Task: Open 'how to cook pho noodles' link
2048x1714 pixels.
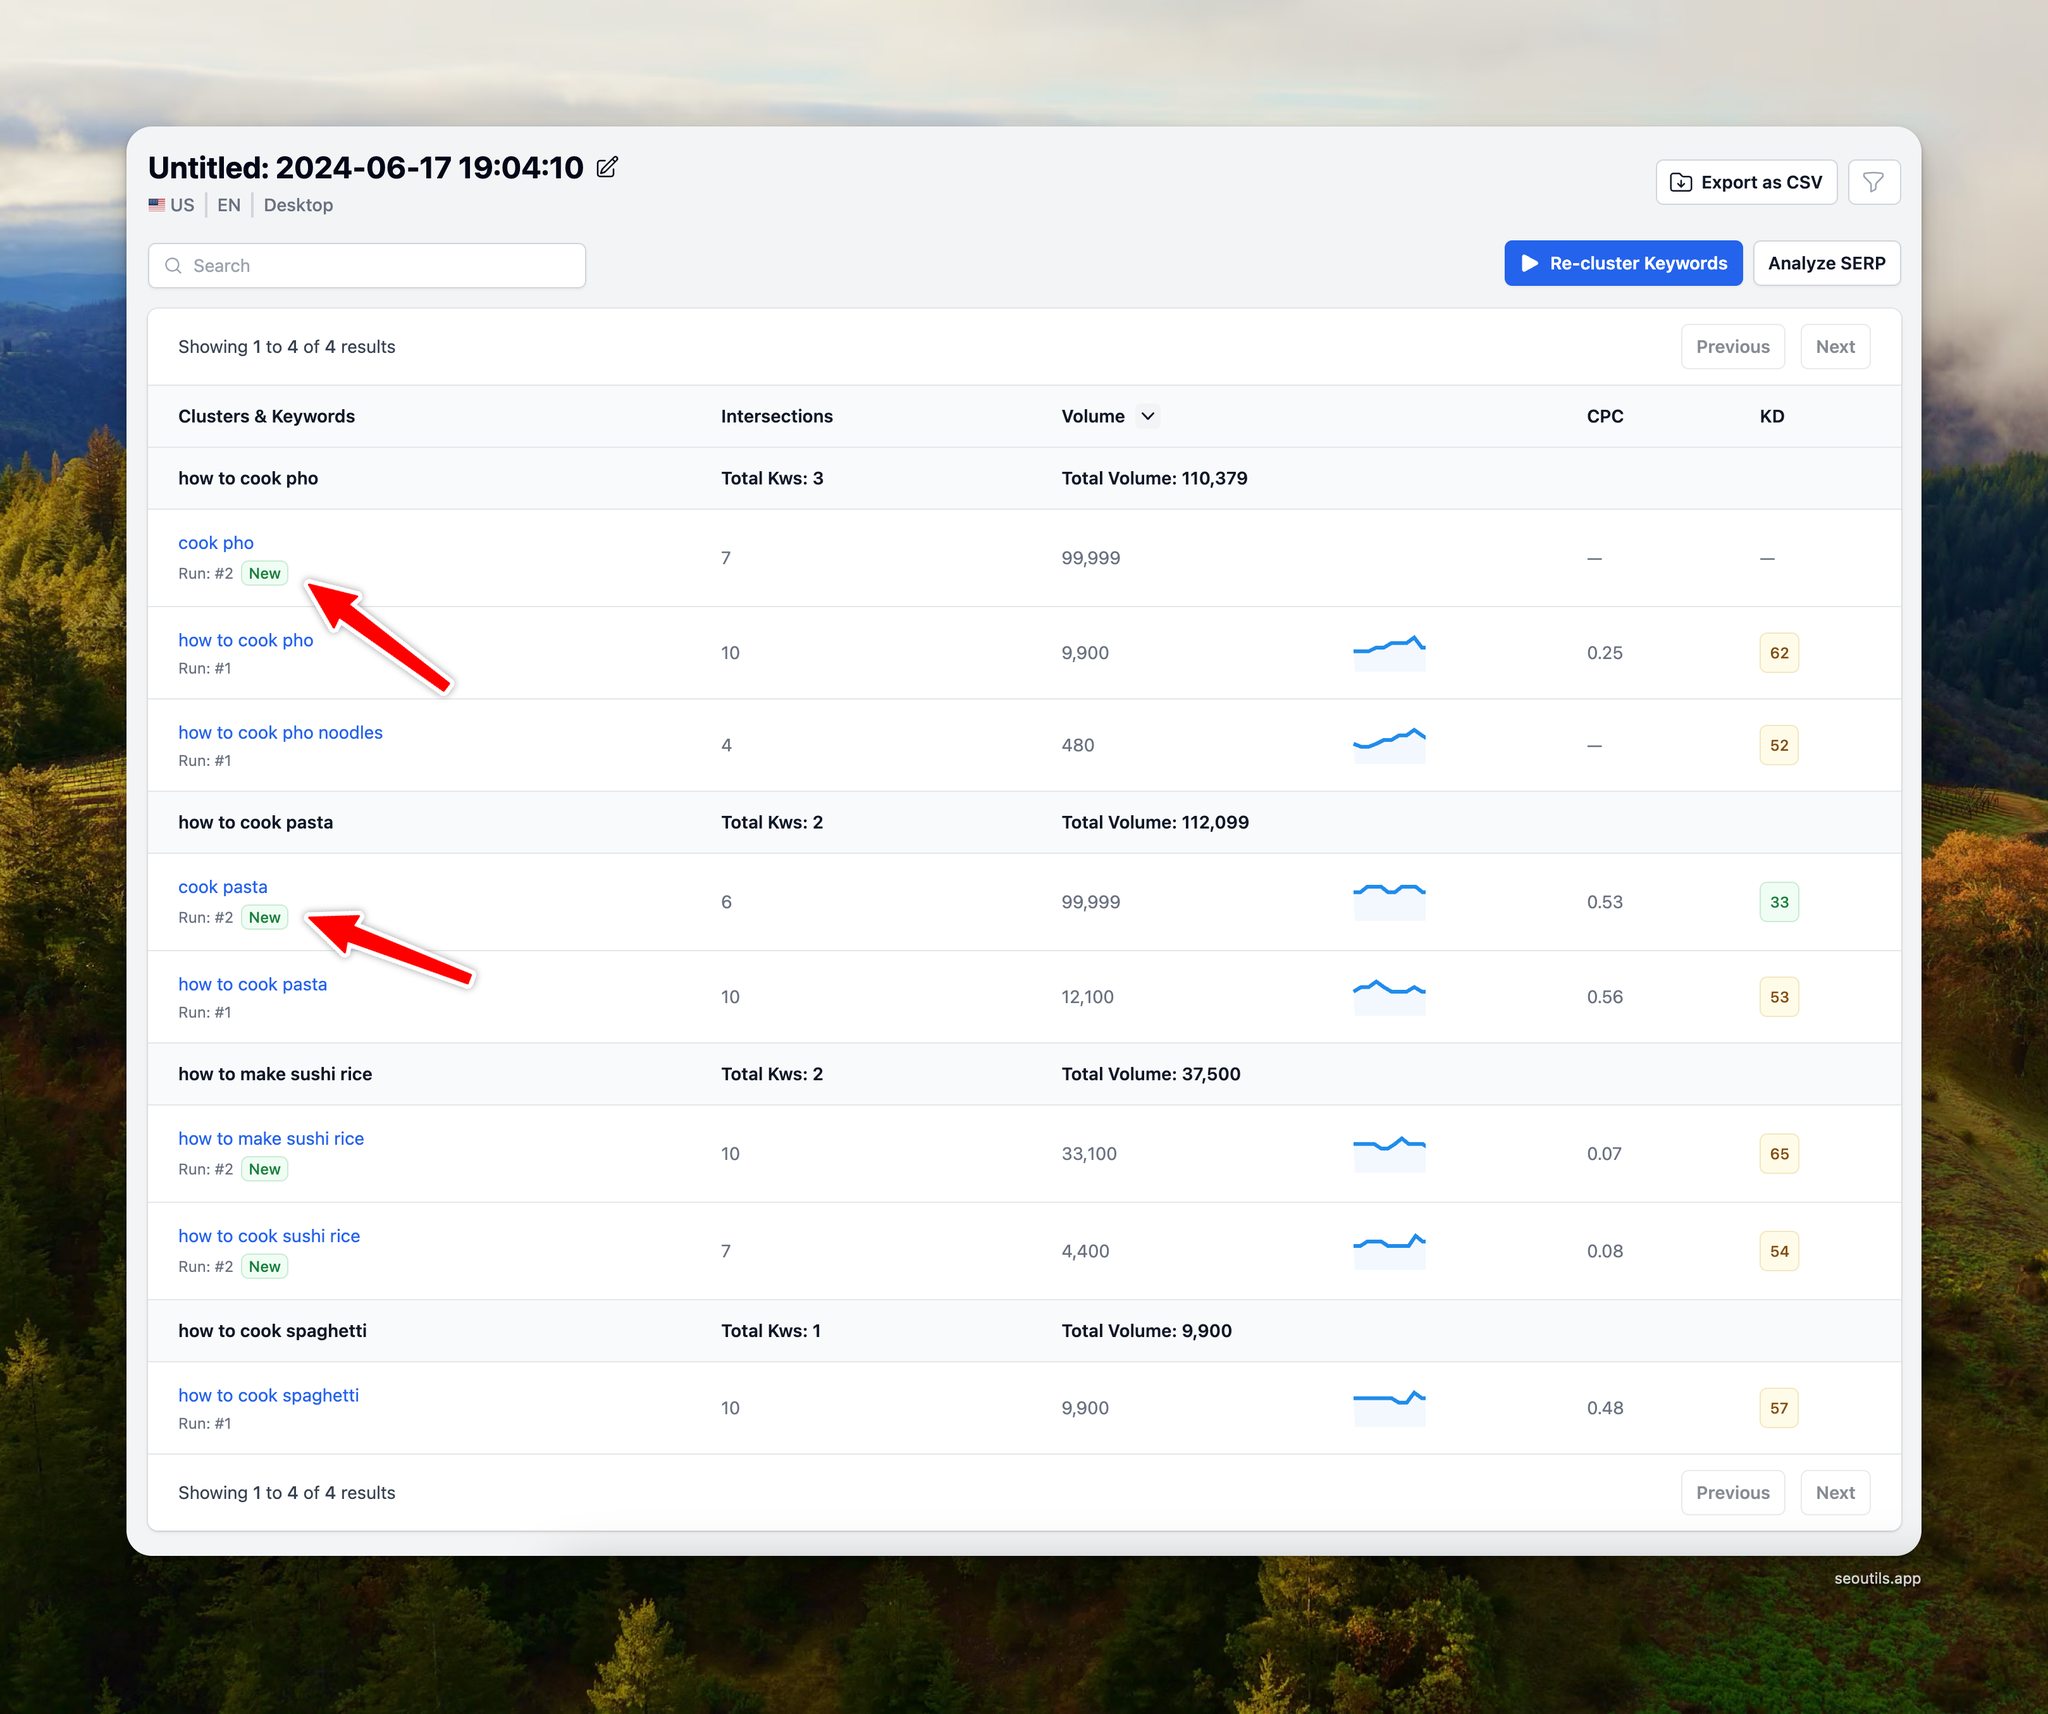Action: (280, 733)
